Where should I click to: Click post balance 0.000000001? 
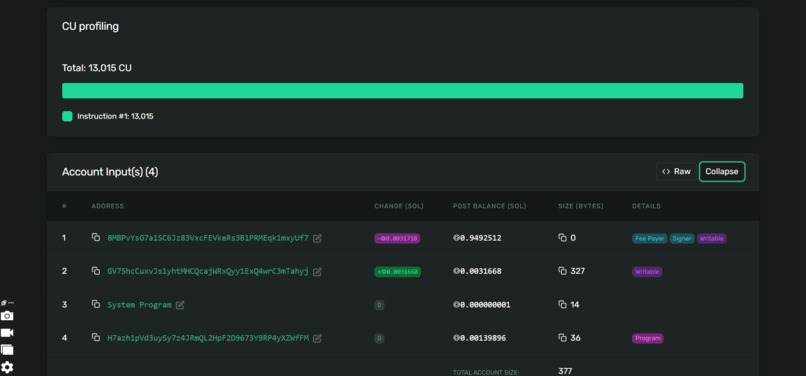[x=482, y=305]
